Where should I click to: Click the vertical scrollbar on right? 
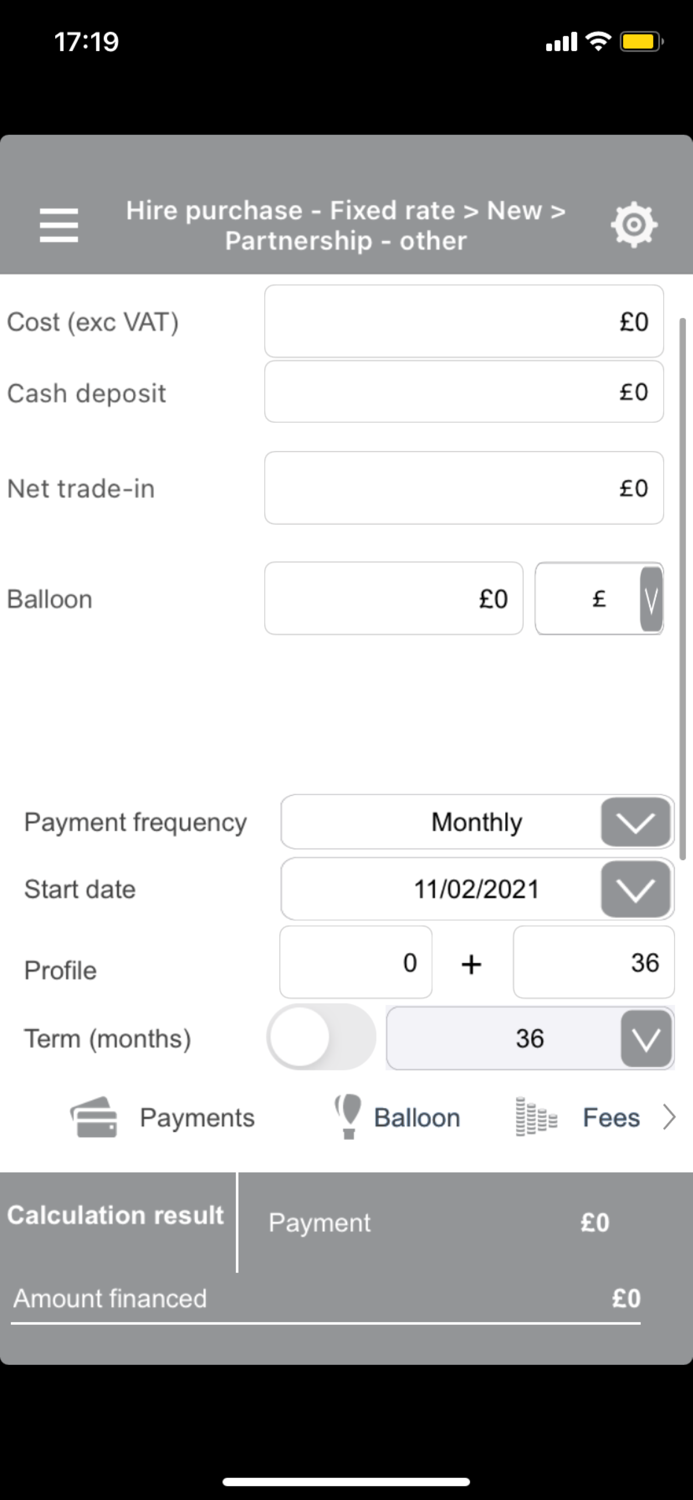tap(683, 590)
